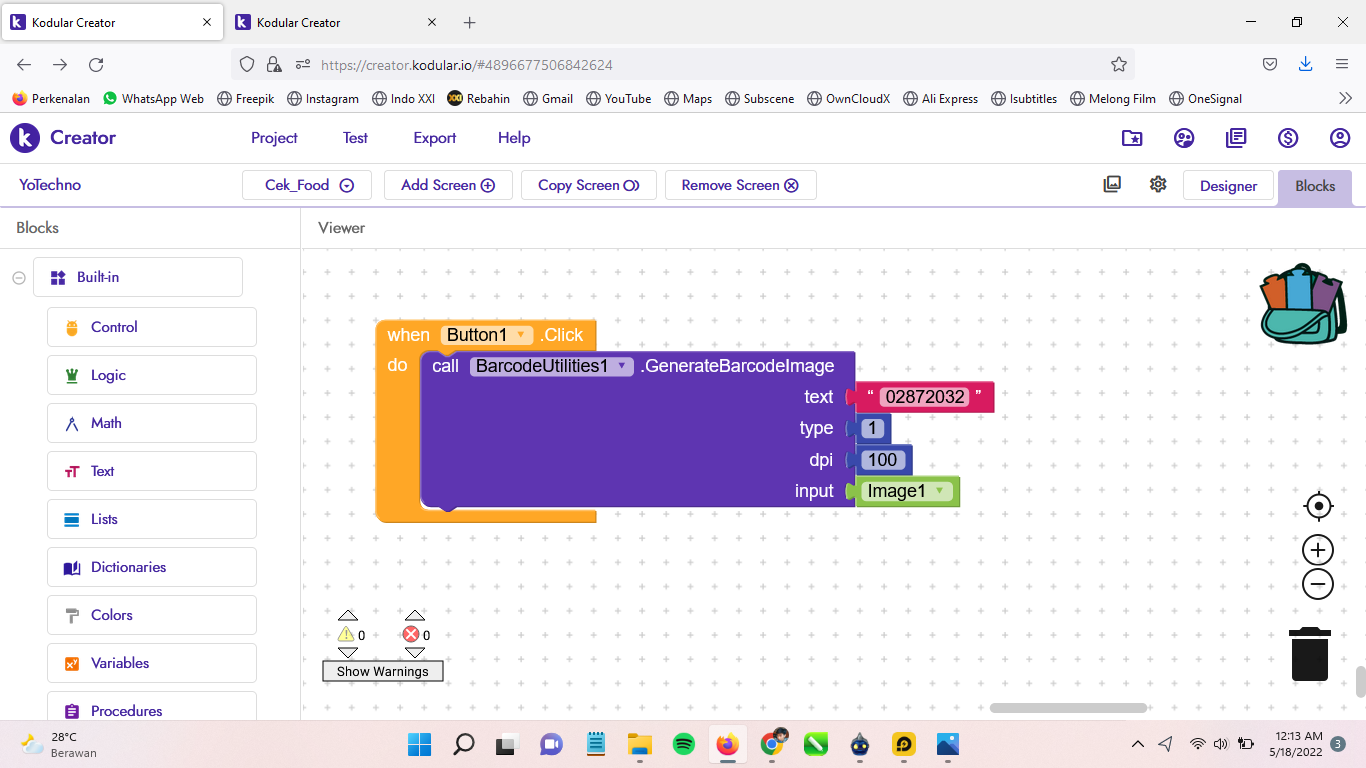Image resolution: width=1366 pixels, height=768 pixels.
Task: Switch to the Designer view
Action: tap(1228, 186)
